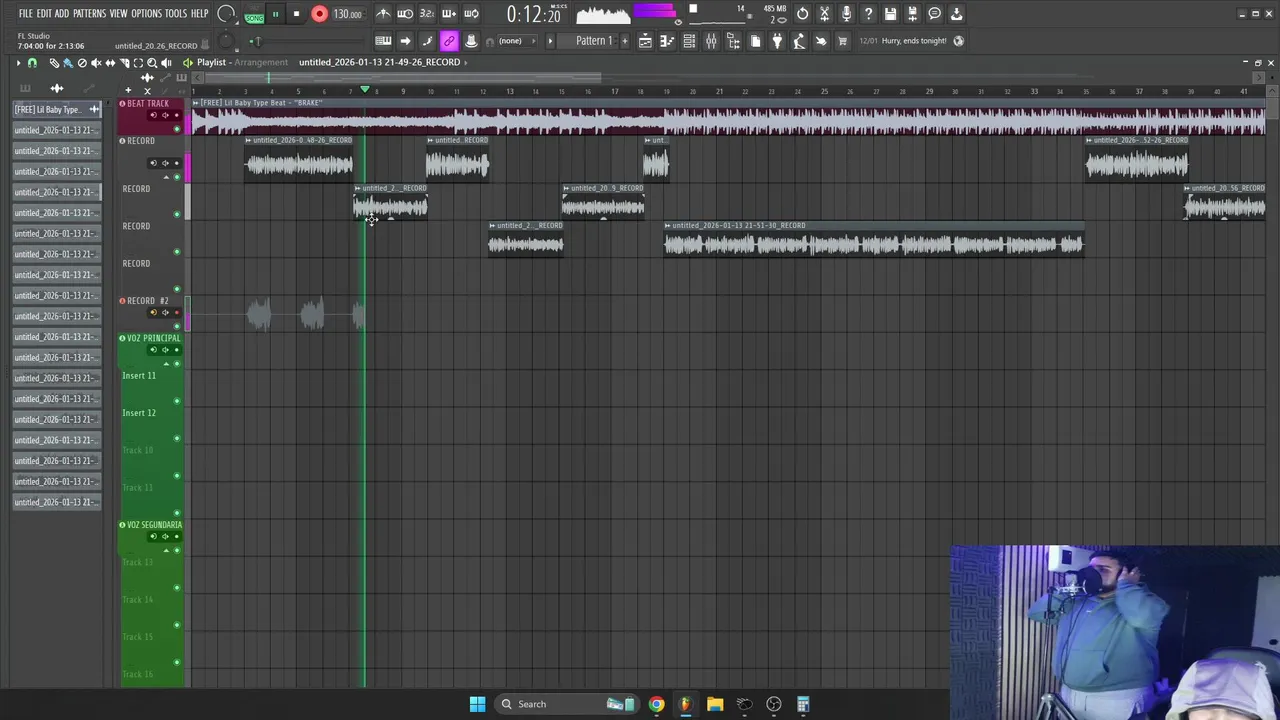Select the playlist mute tool
The image size is (1280, 720).
(x=96, y=63)
